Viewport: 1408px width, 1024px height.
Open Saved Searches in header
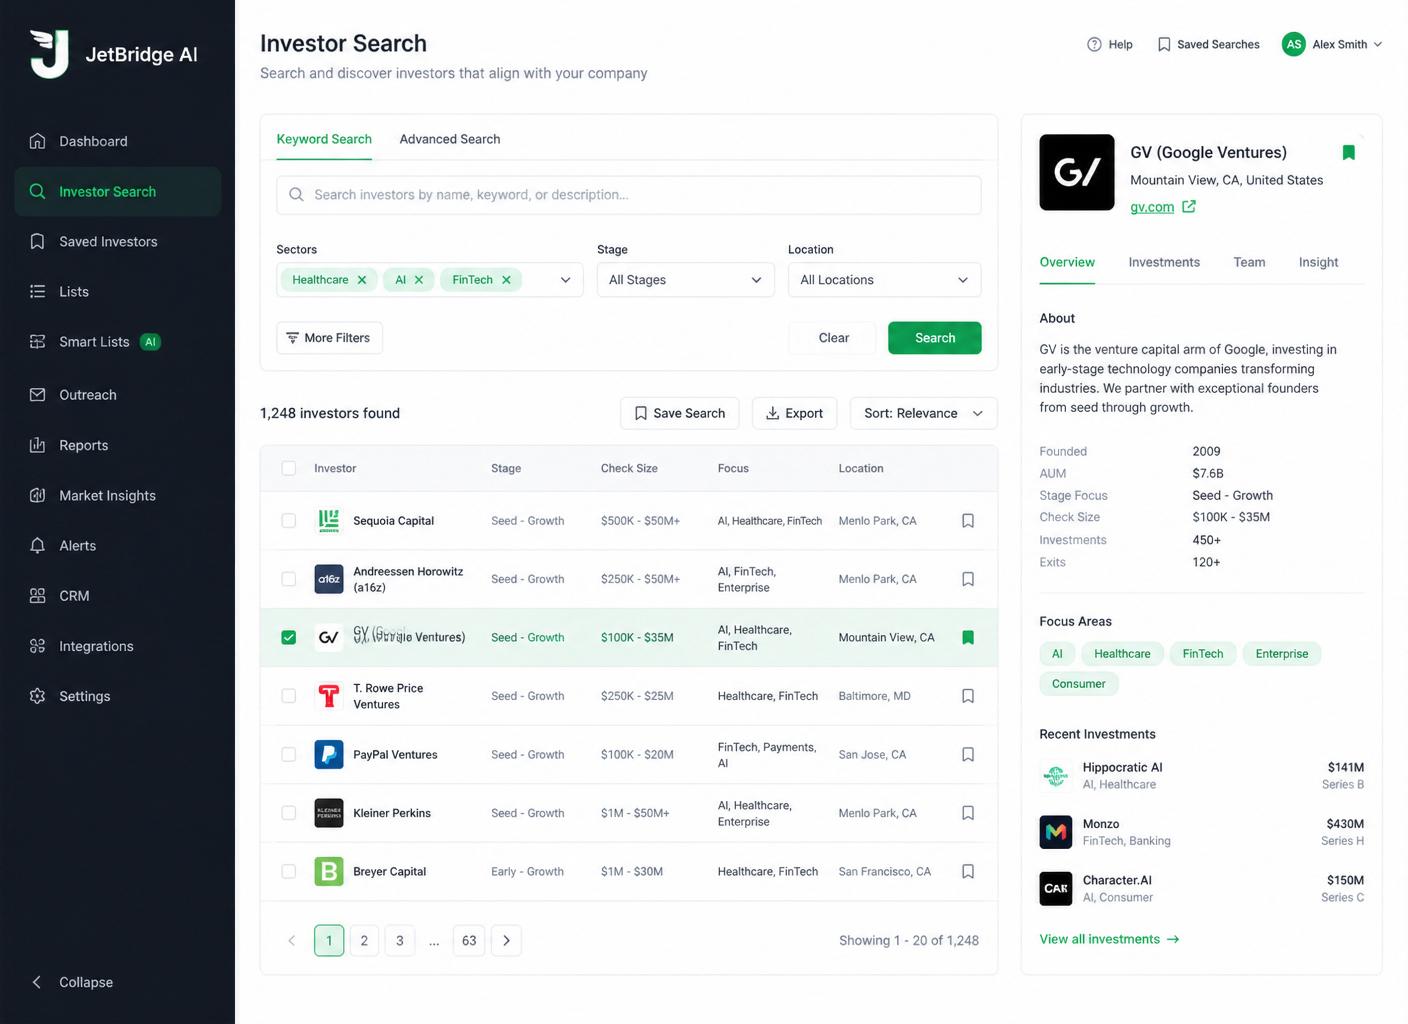click(1208, 44)
